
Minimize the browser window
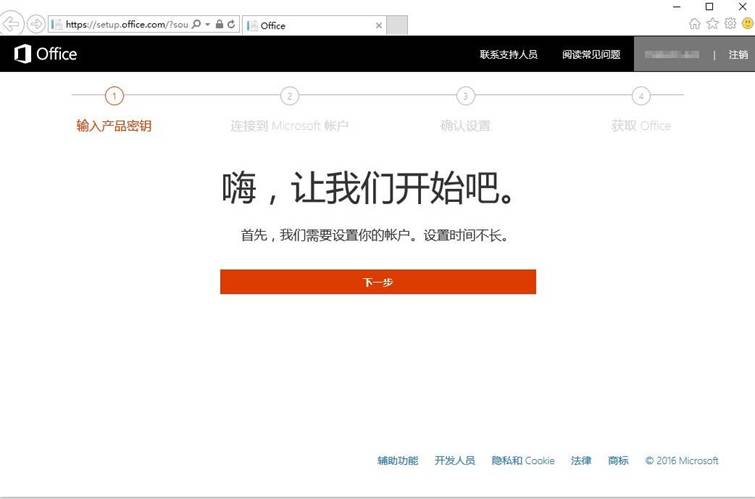click(677, 7)
